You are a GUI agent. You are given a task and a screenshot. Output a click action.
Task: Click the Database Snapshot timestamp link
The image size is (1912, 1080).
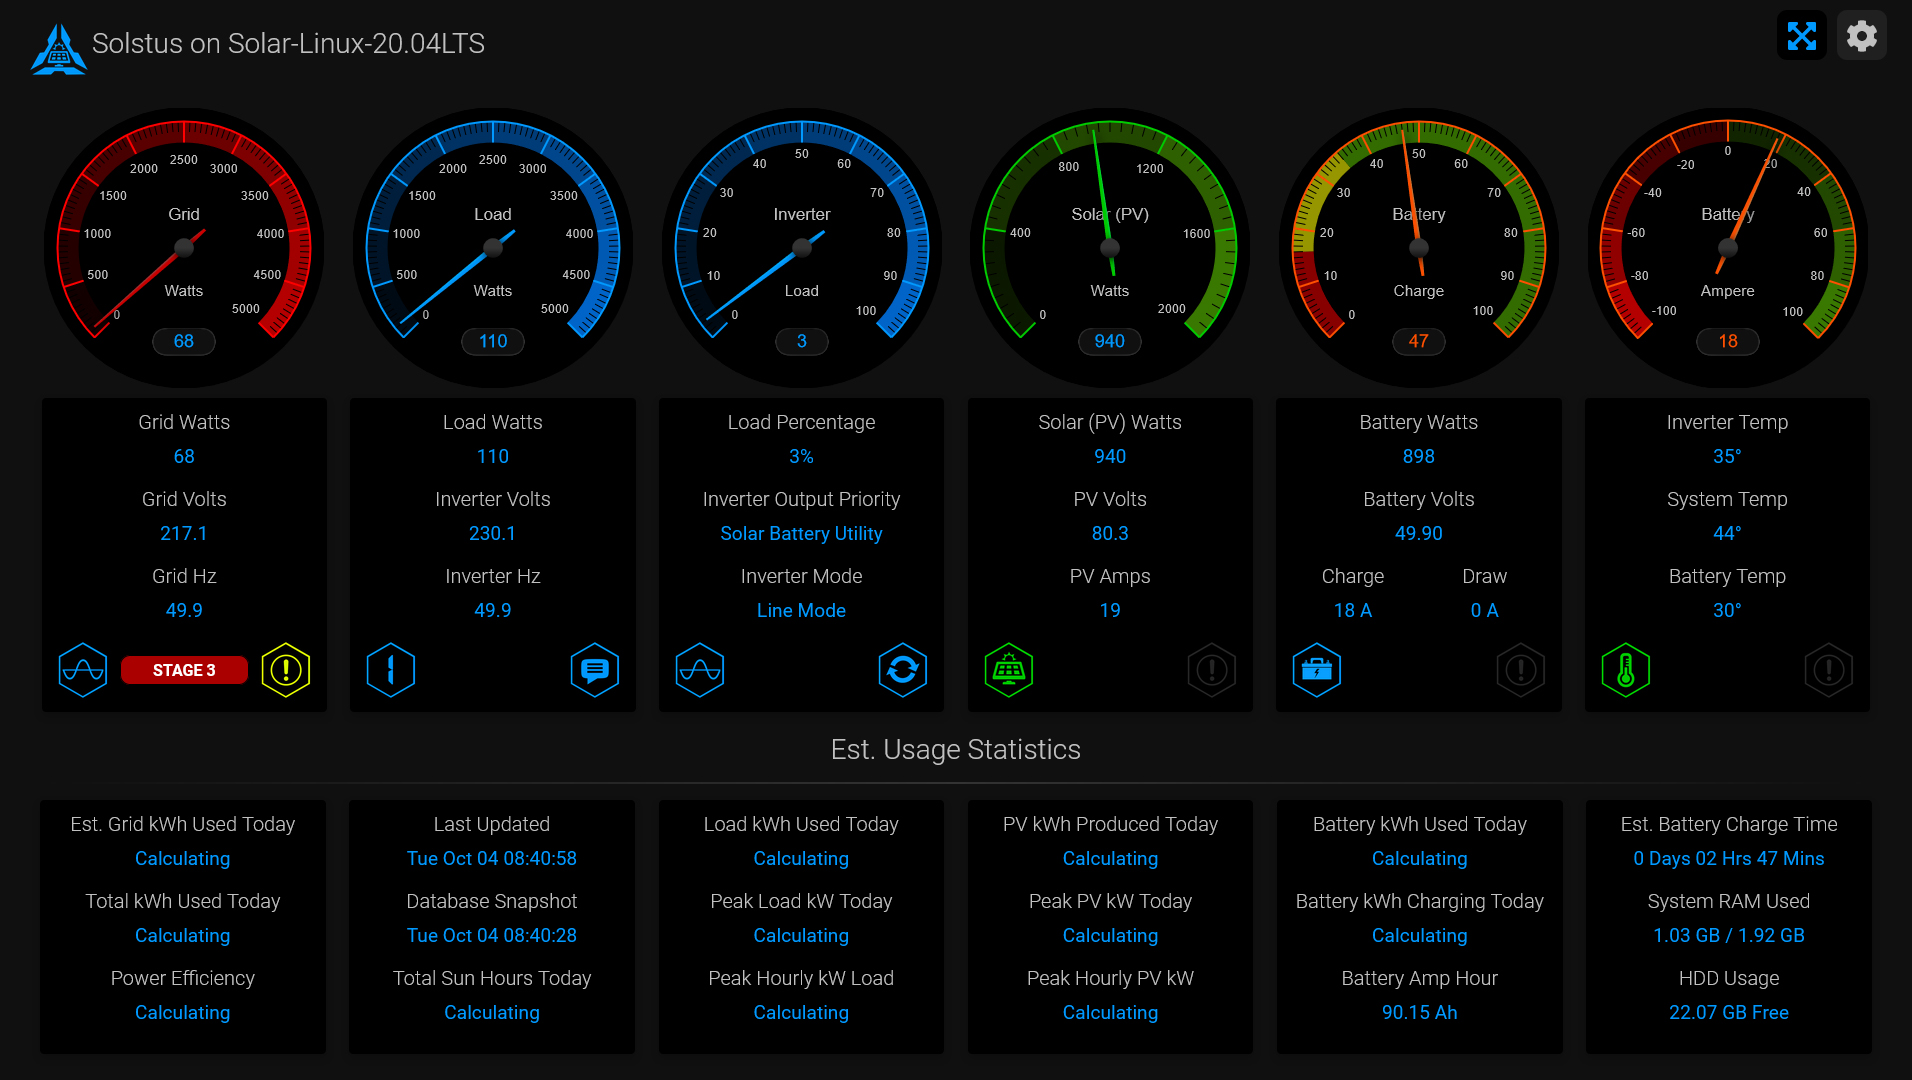pyautogui.click(x=492, y=935)
